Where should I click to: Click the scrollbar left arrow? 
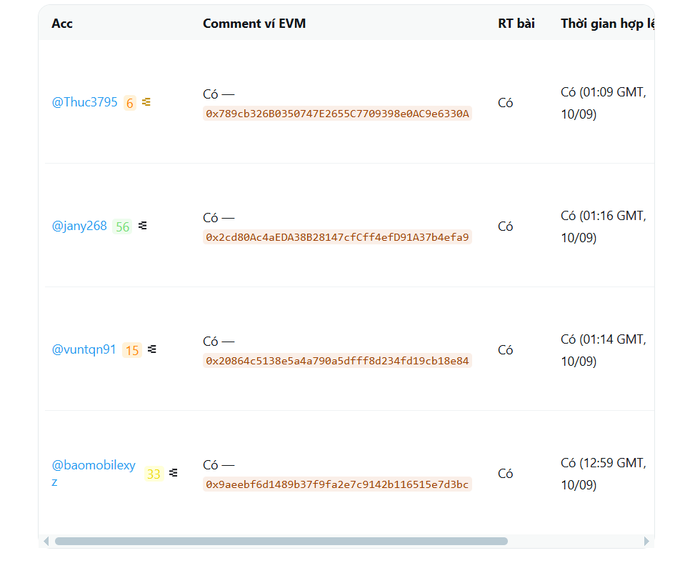[46, 541]
